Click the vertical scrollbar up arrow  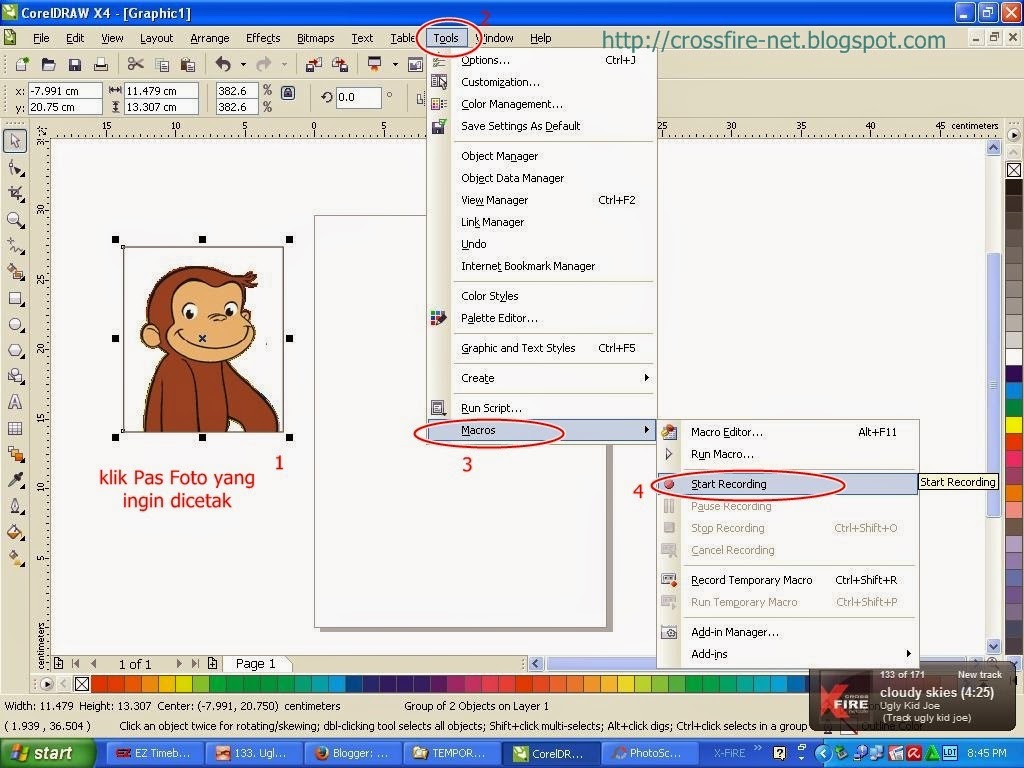pyautogui.click(x=993, y=148)
